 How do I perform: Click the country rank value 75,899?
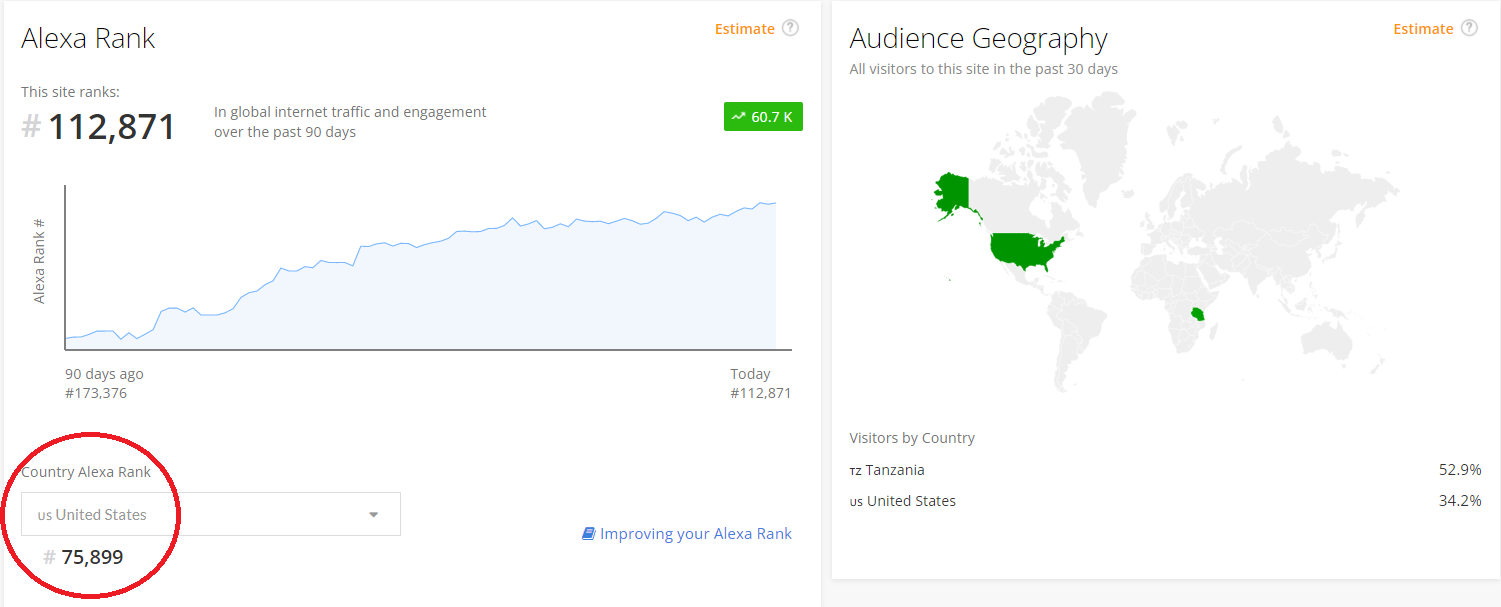click(x=93, y=557)
